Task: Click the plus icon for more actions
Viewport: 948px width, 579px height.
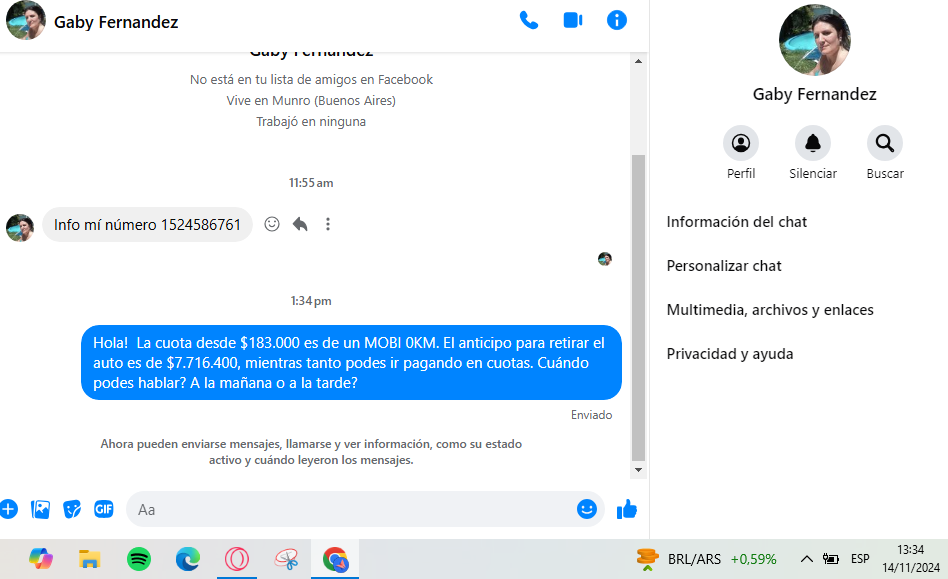Action: click(9, 509)
